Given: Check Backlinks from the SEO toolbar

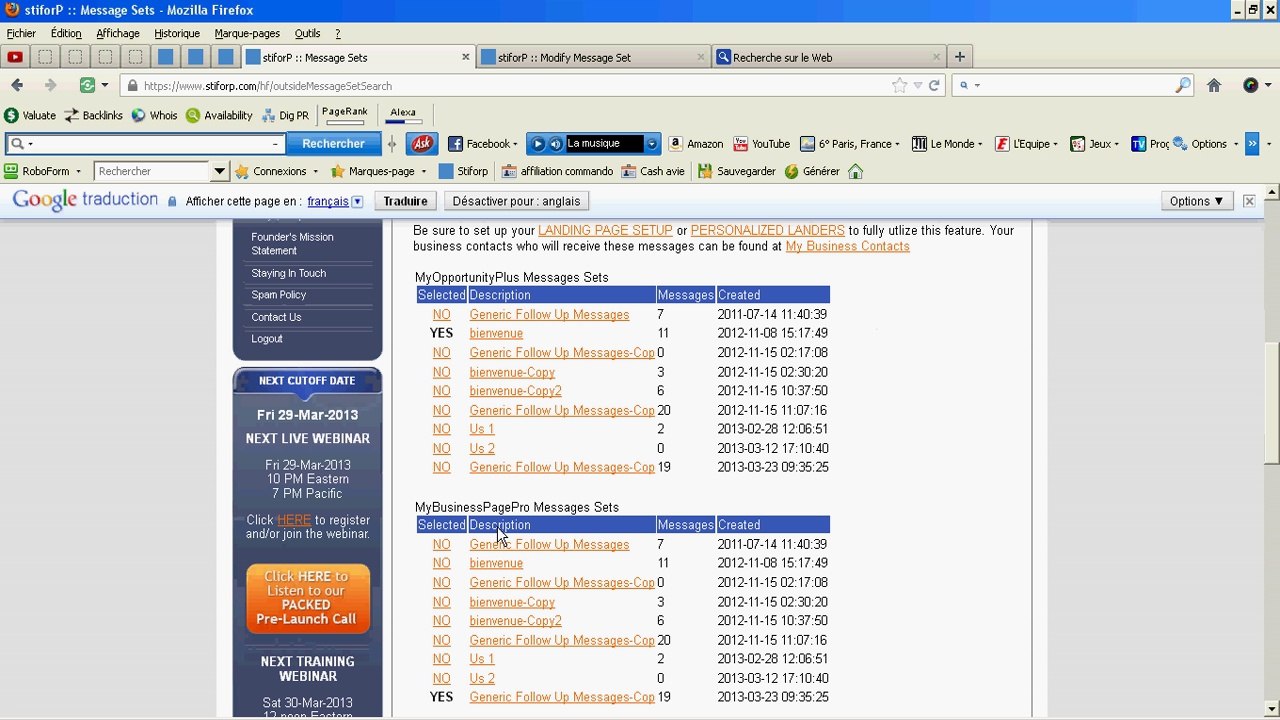Looking at the screenshot, I should [x=93, y=116].
